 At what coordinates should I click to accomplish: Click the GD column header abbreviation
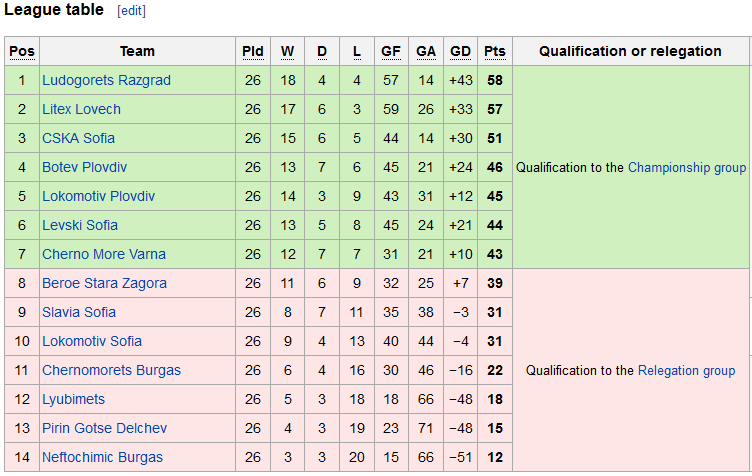tap(460, 51)
